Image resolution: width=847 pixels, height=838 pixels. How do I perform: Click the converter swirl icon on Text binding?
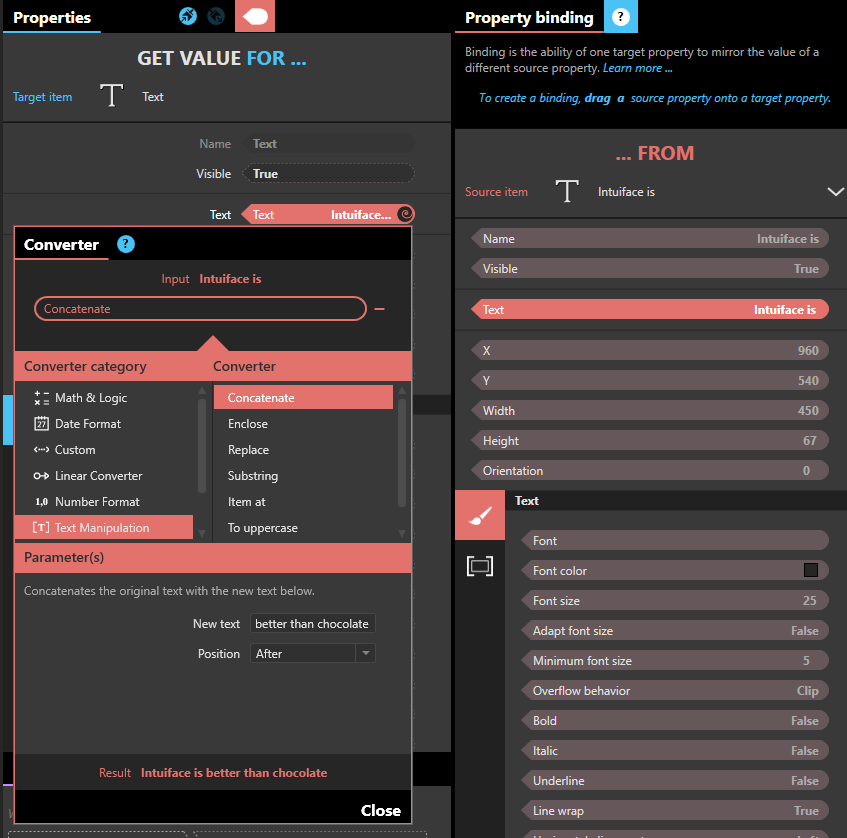[x=405, y=214]
